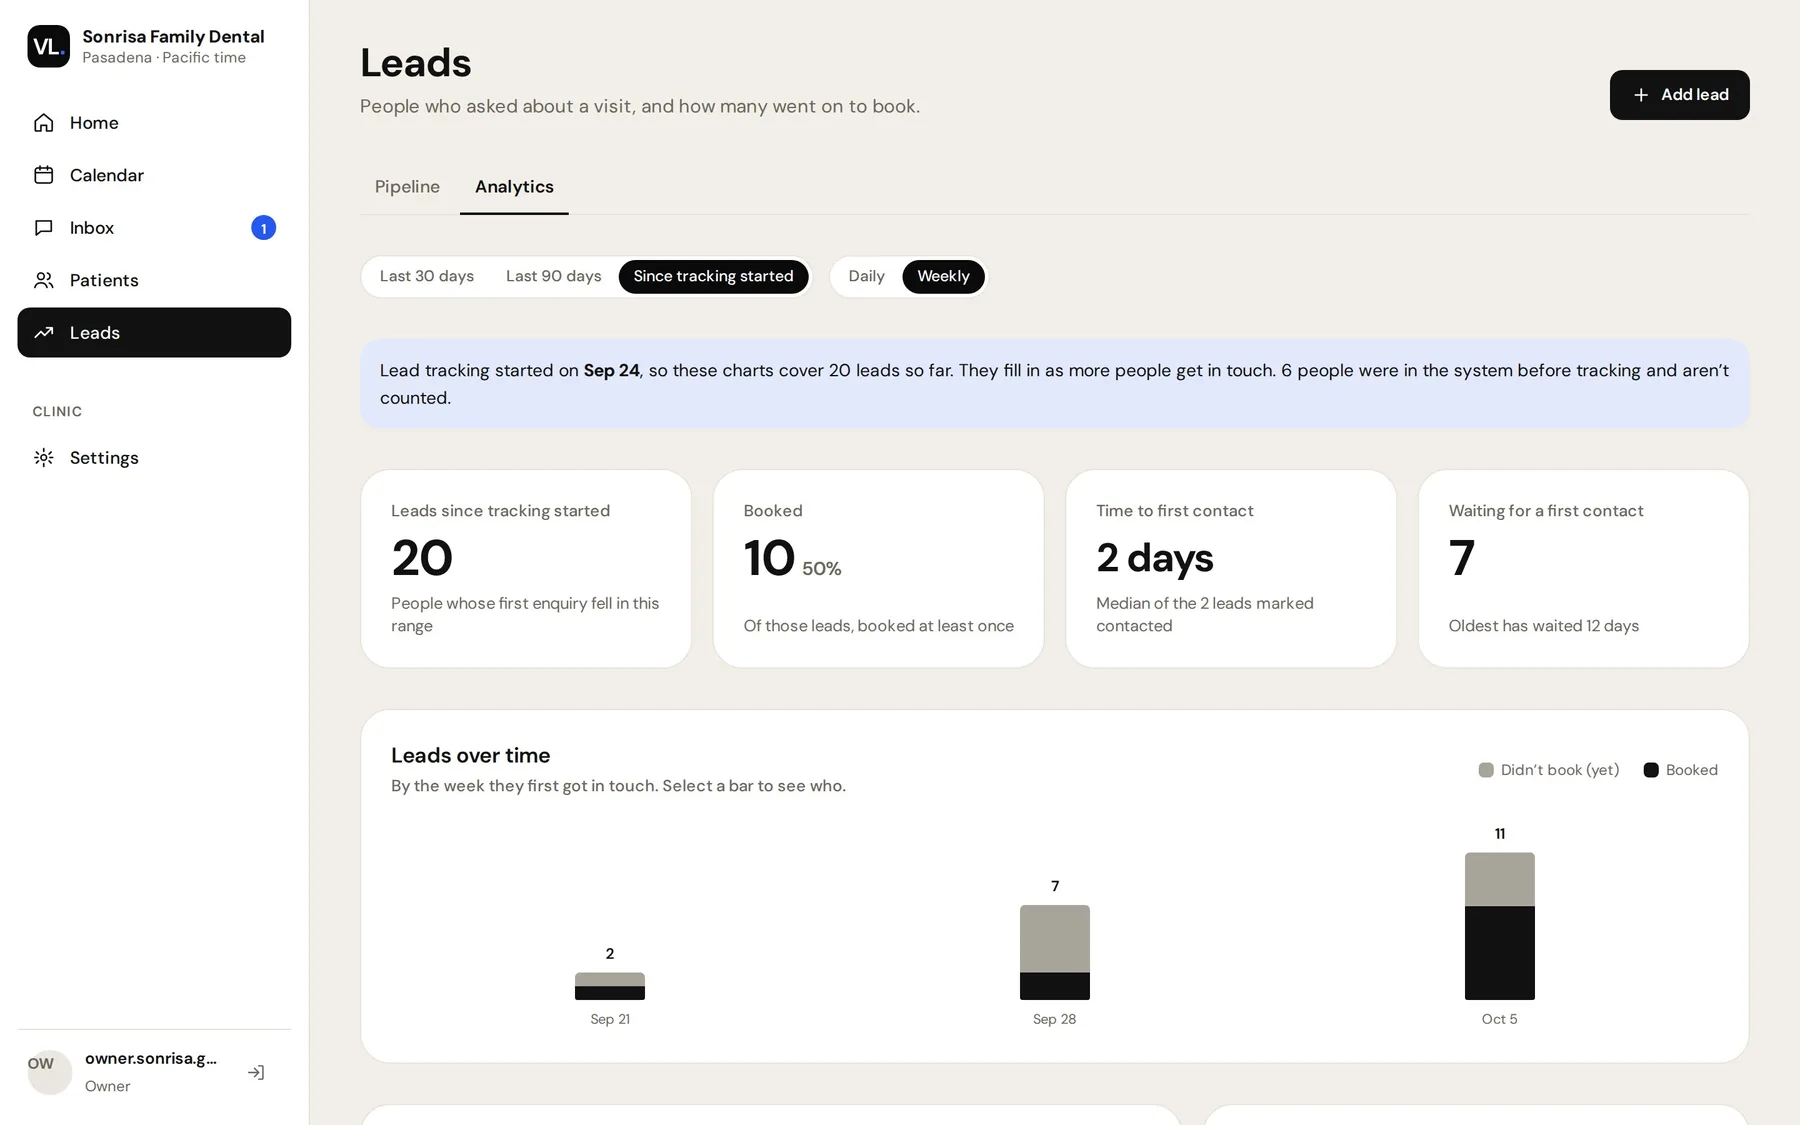The width and height of the screenshot is (1800, 1125).
Task: Select Last 30 days range
Action: 427,276
